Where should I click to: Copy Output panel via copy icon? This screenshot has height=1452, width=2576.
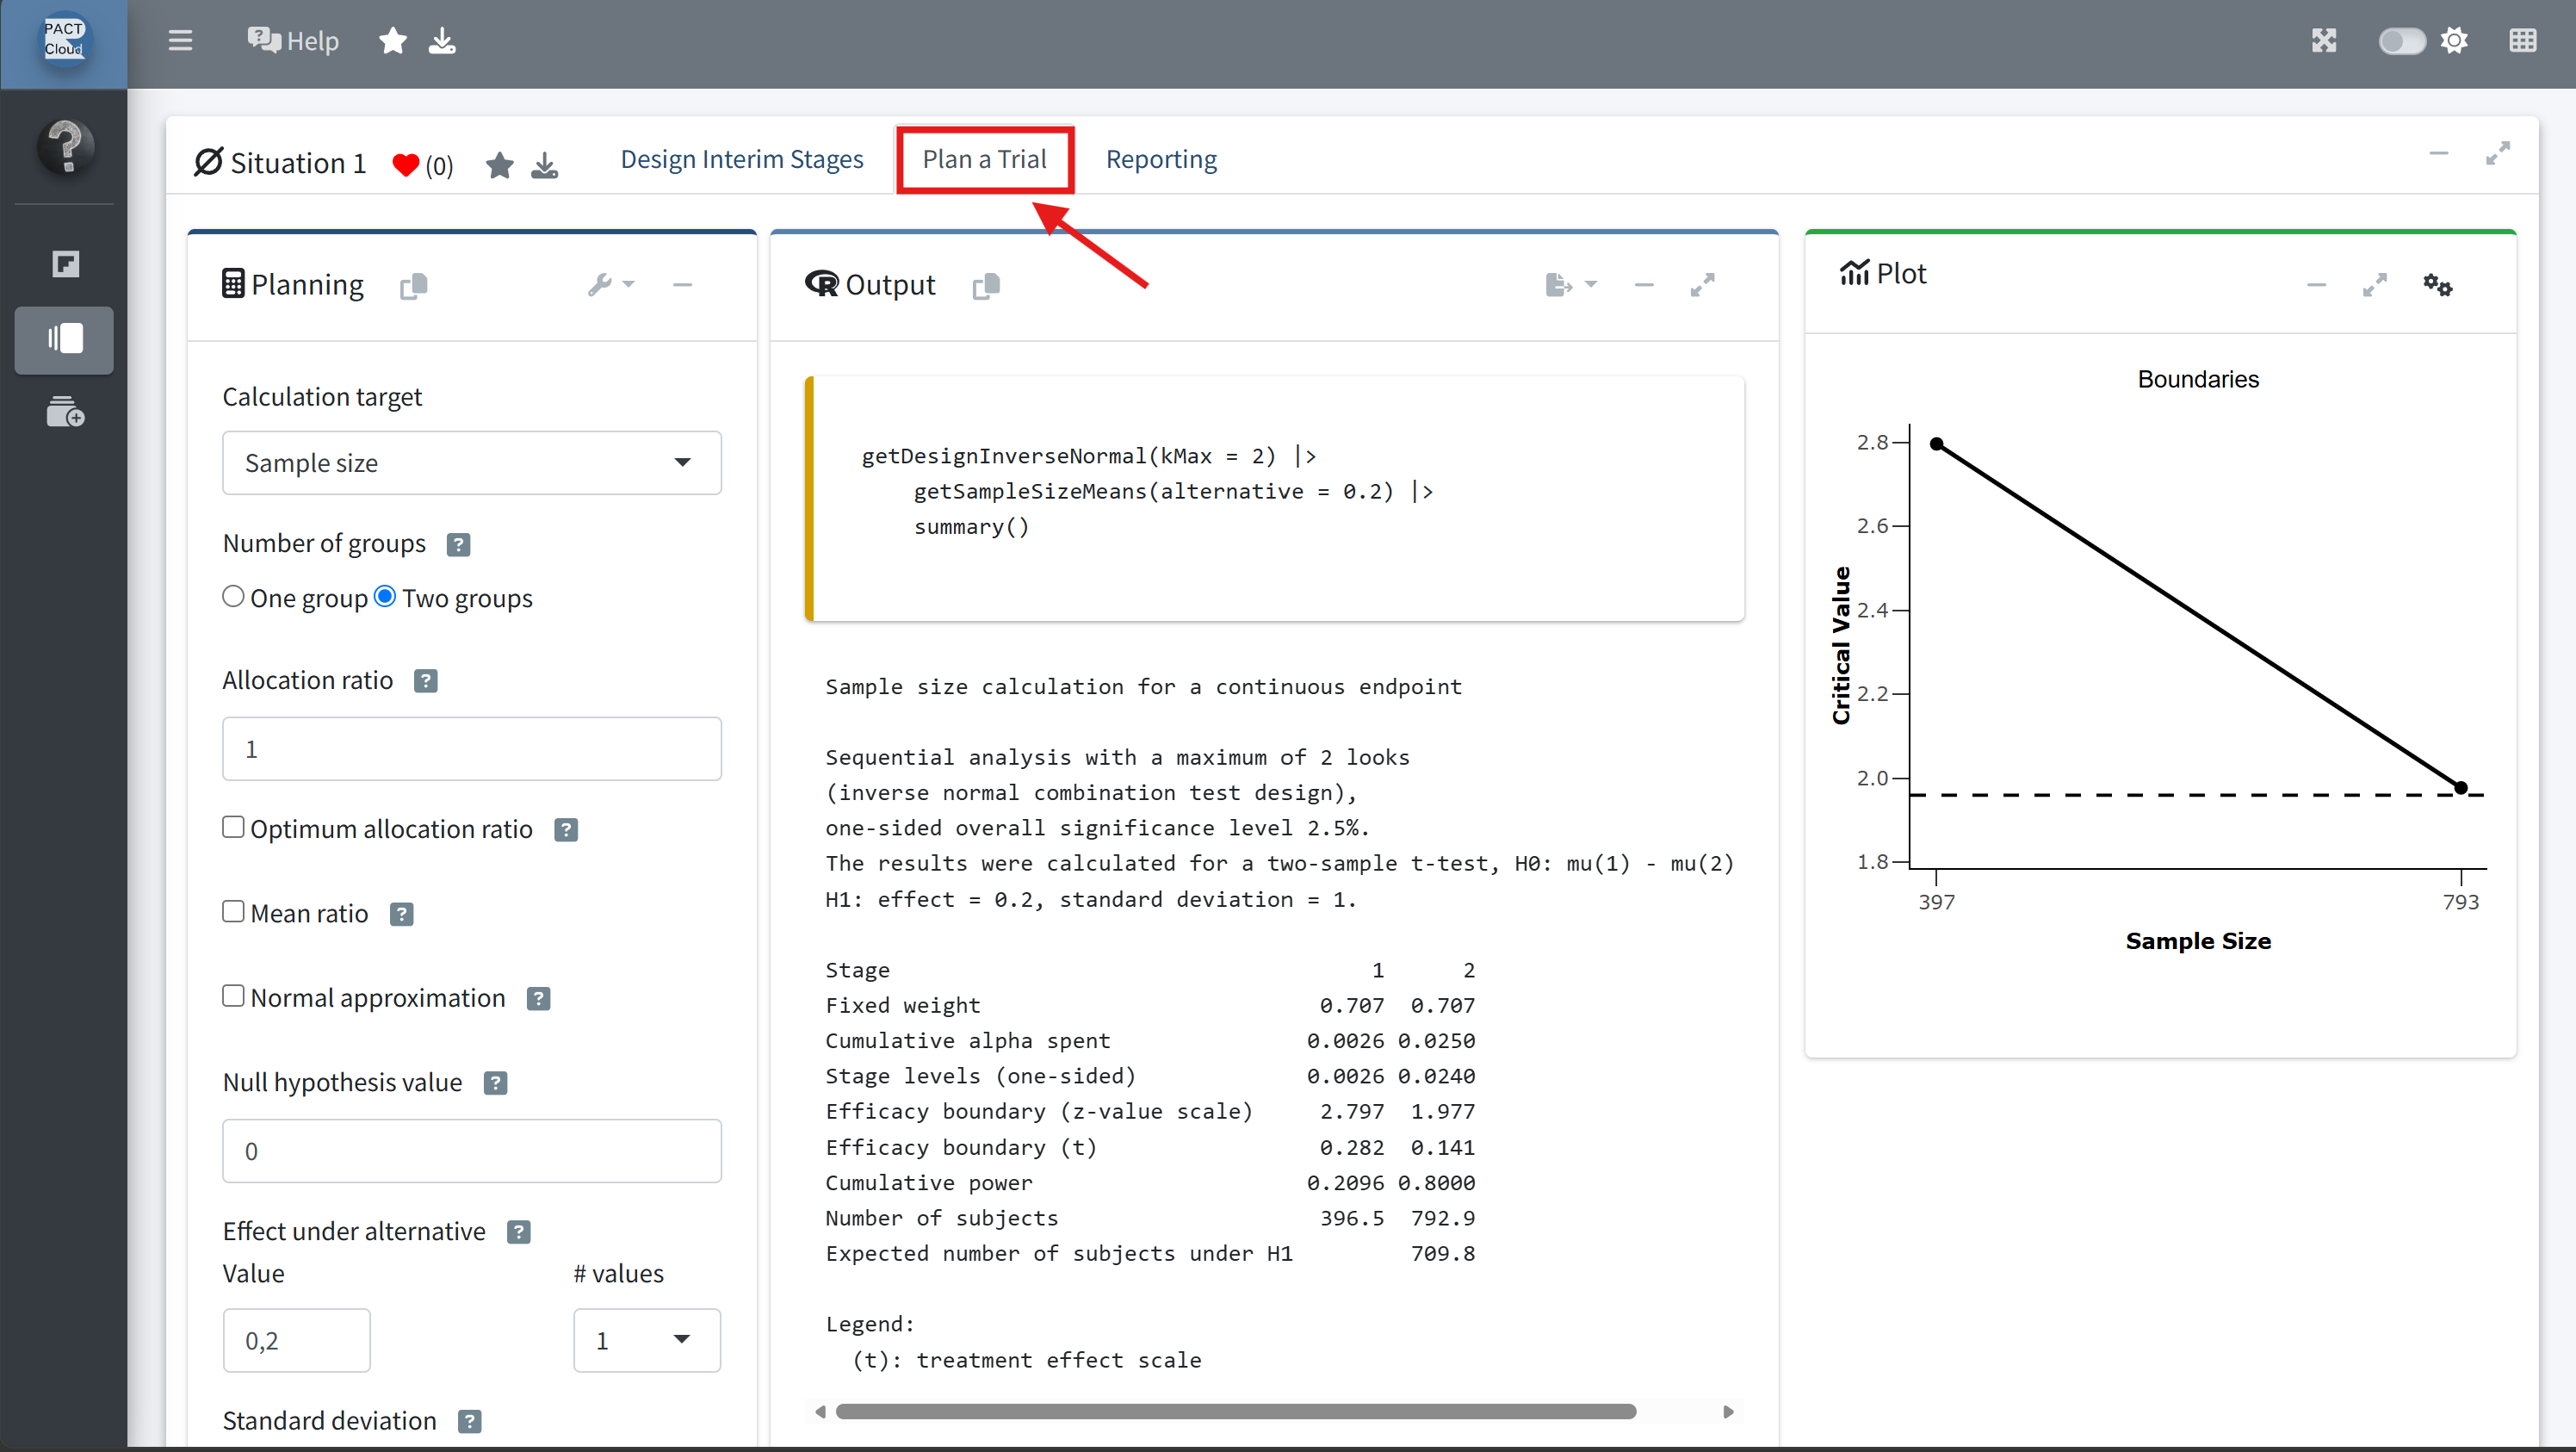coord(985,286)
